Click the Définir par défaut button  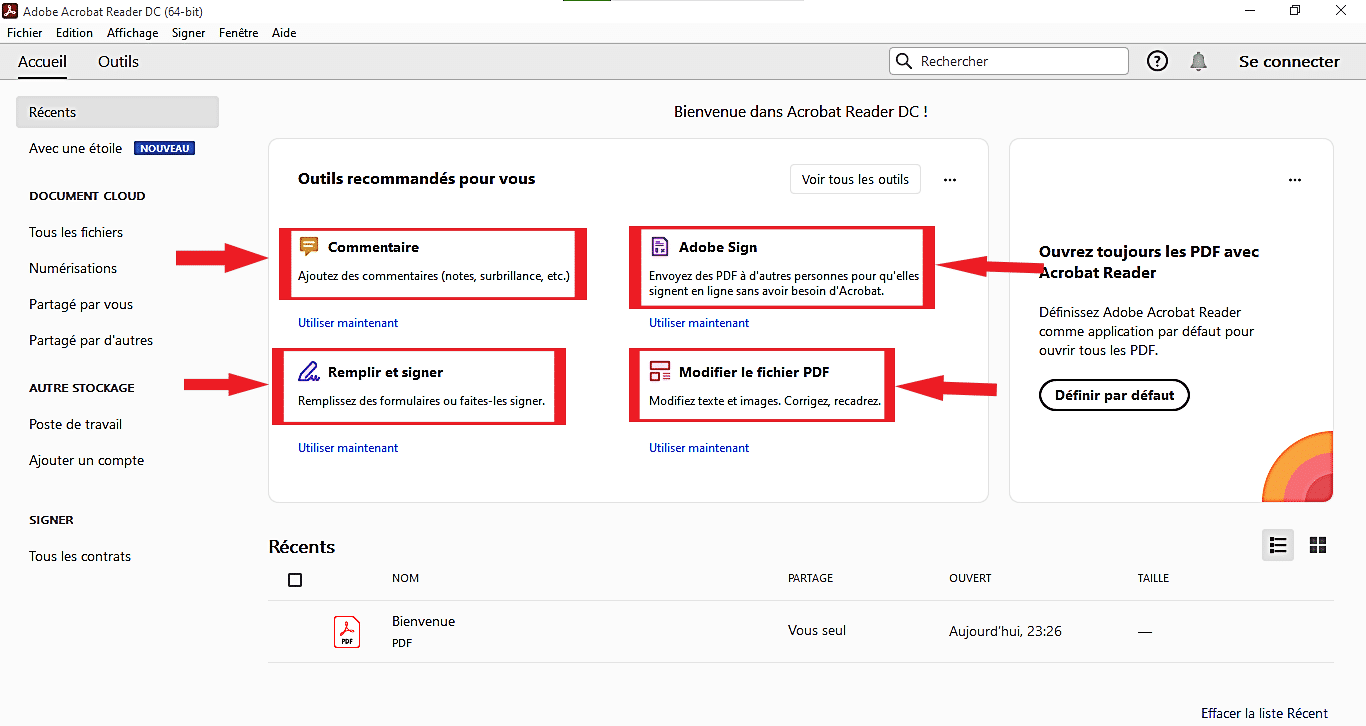pyautogui.click(x=1115, y=395)
